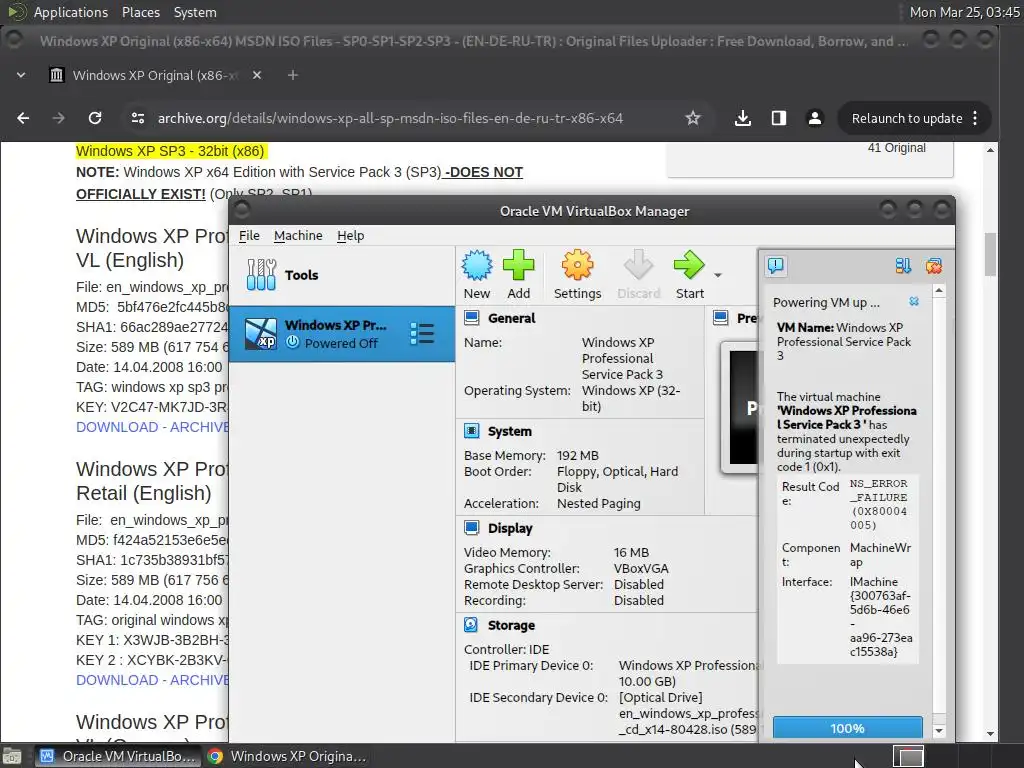
Task: Go forward in Chrome browser
Action: point(59,118)
